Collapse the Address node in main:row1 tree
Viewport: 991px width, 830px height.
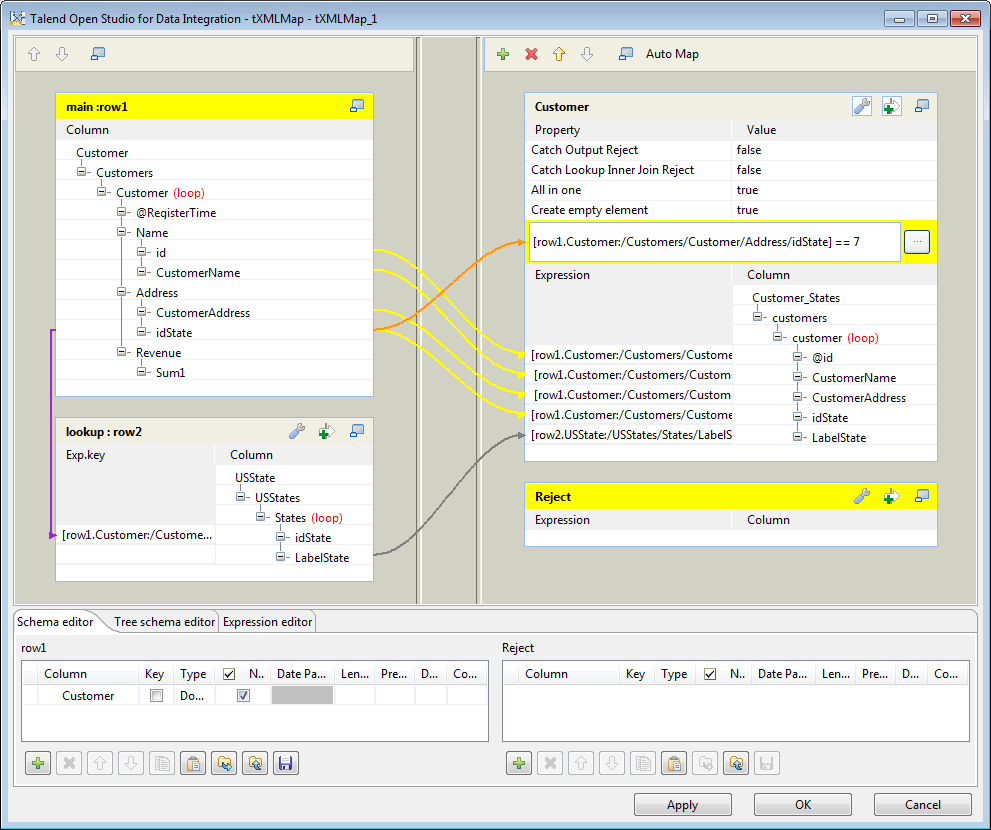point(122,293)
